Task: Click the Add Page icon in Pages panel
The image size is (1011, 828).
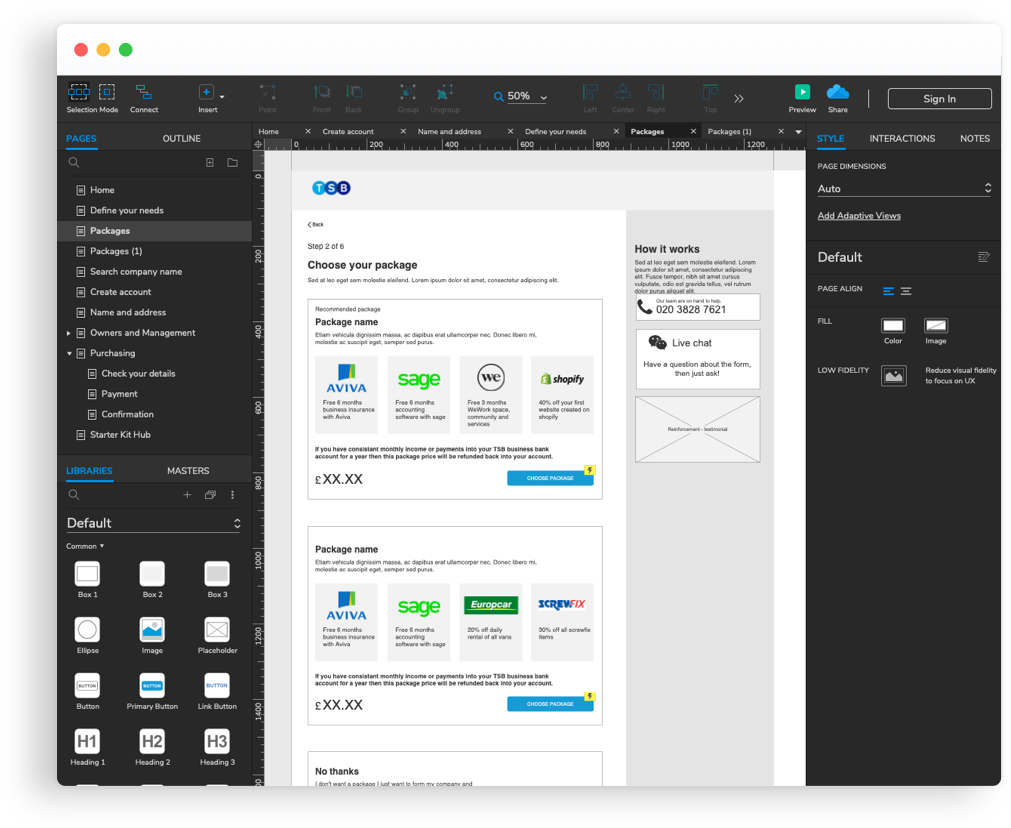Action: pyautogui.click(x=210, y=162)
